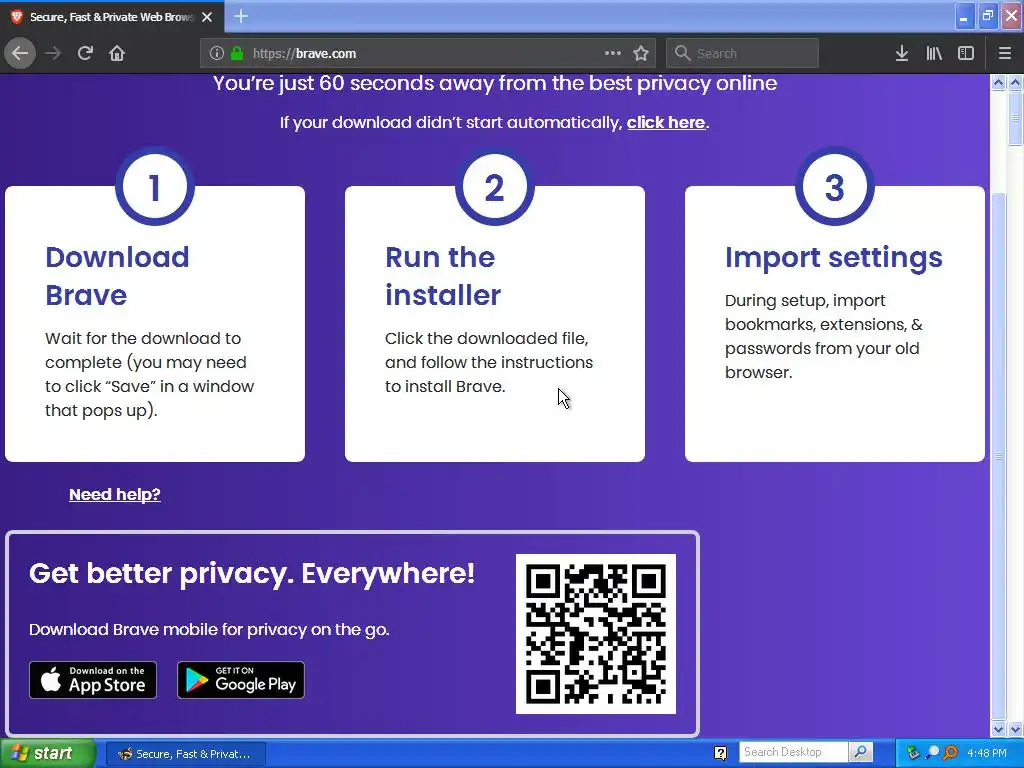The image size is (1024, 768).
Task: Click the Get it on Google Play badge
Action: tap(241, 680)
